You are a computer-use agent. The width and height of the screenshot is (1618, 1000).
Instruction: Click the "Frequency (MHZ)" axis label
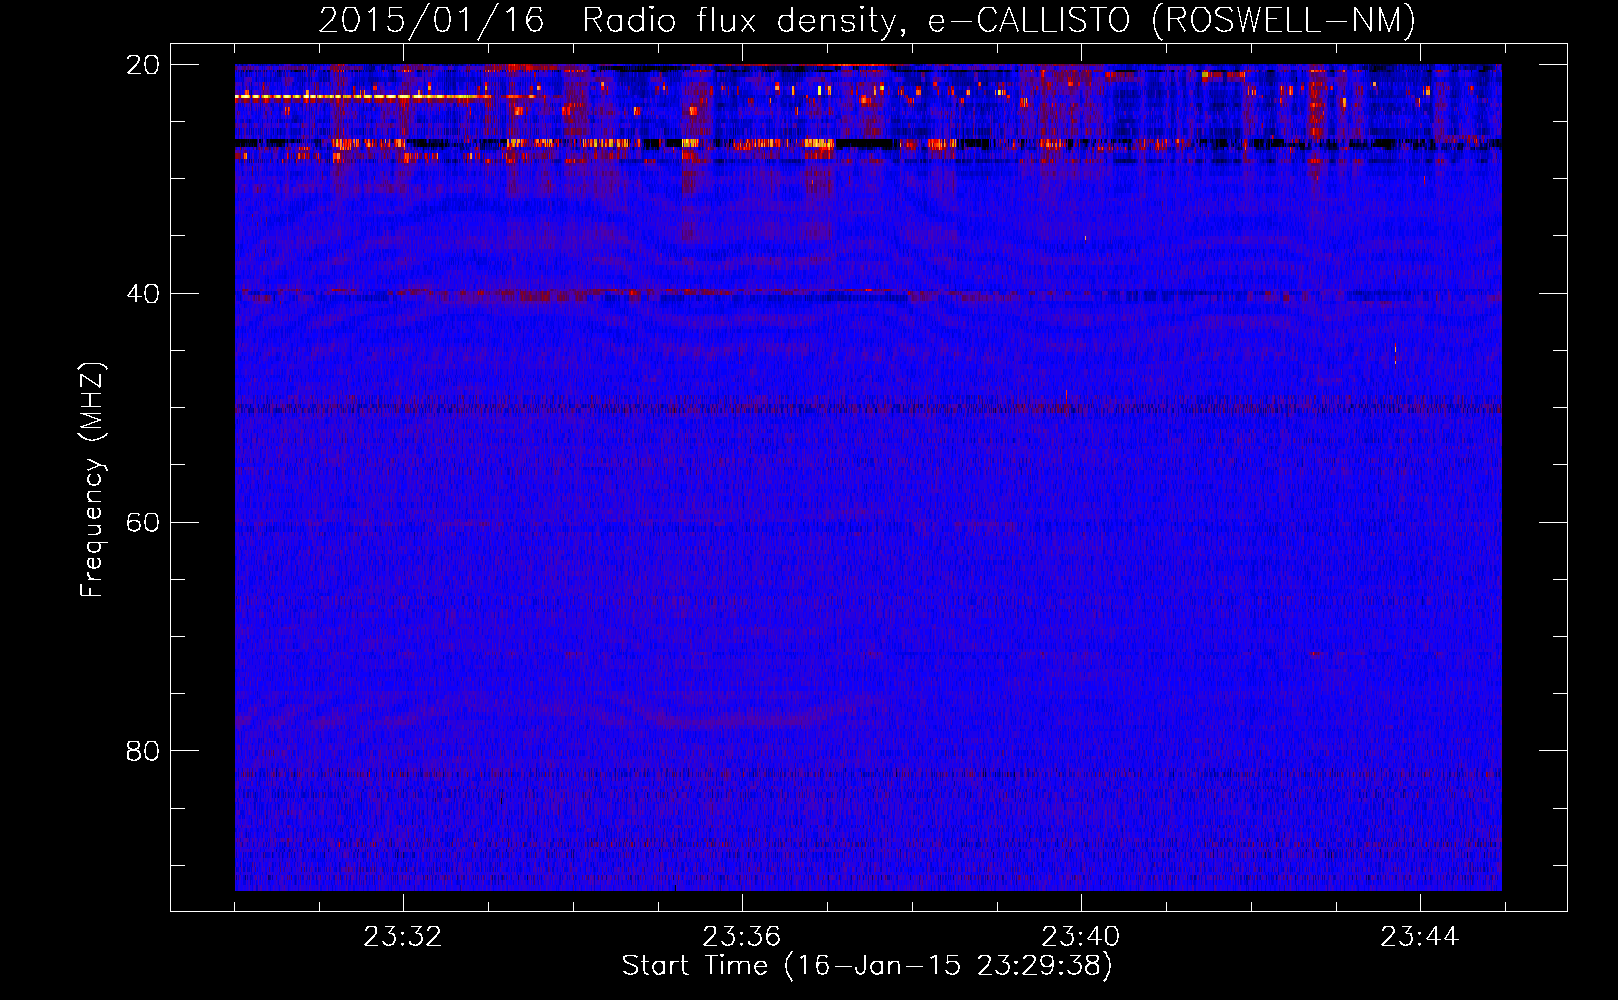(x=92, y=480)
